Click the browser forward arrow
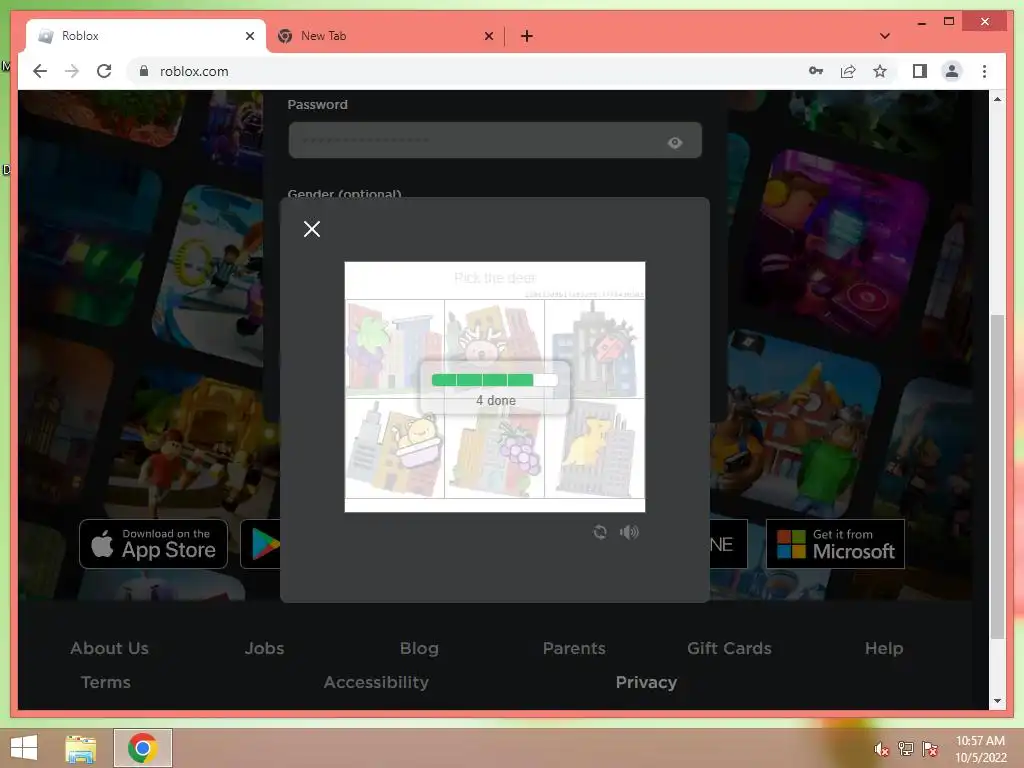The height and width of the screenshot is (768, 1024). (x=72, y=71)
